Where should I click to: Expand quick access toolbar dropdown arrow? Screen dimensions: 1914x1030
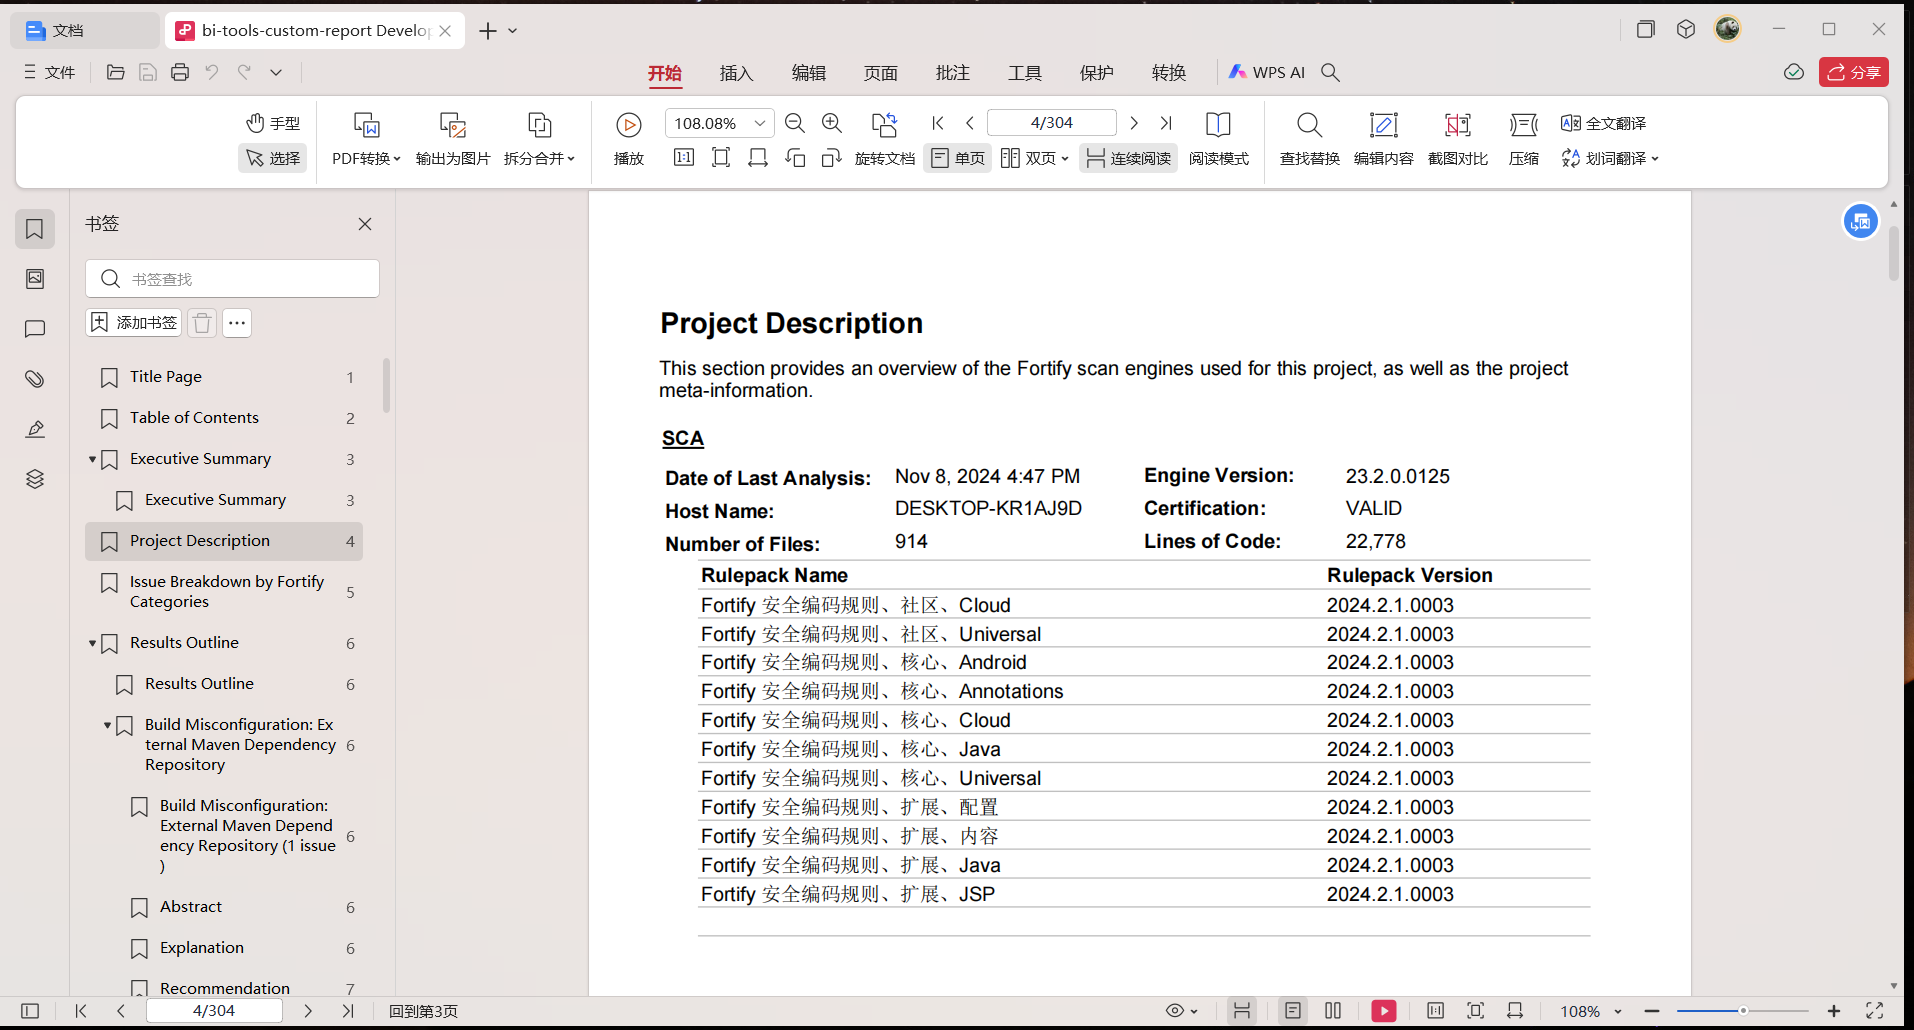pyautogui.click(x=276, y=72)
